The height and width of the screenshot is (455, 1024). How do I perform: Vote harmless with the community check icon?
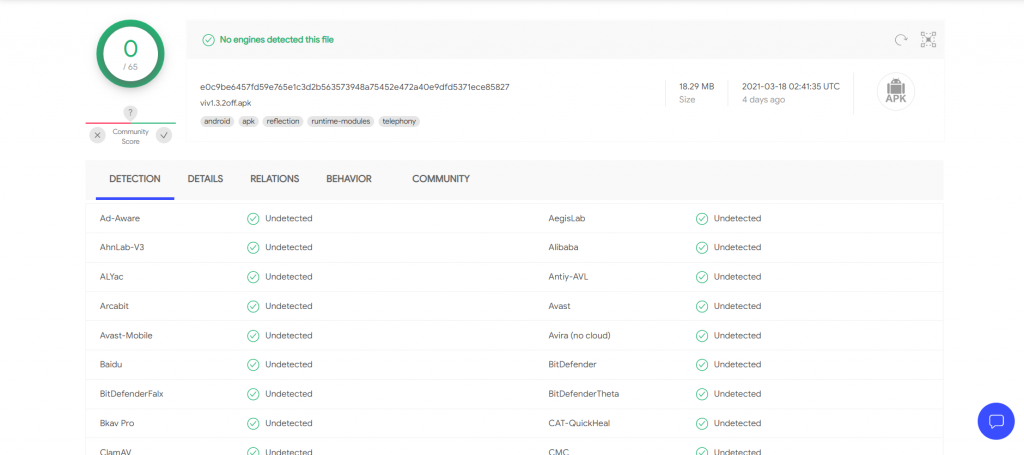click(x=164, y=135)
